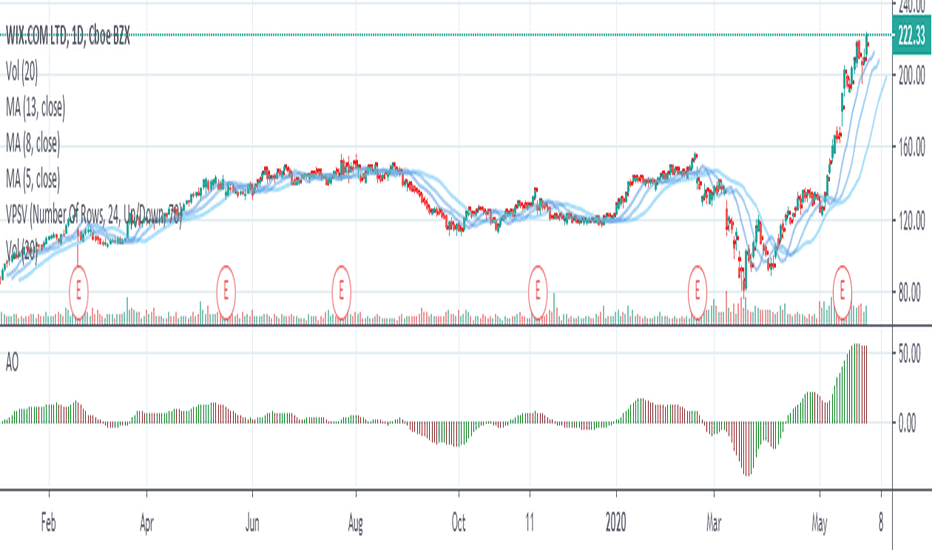
Task: Click the 50.00 label on AO scale
Action: 909,354
